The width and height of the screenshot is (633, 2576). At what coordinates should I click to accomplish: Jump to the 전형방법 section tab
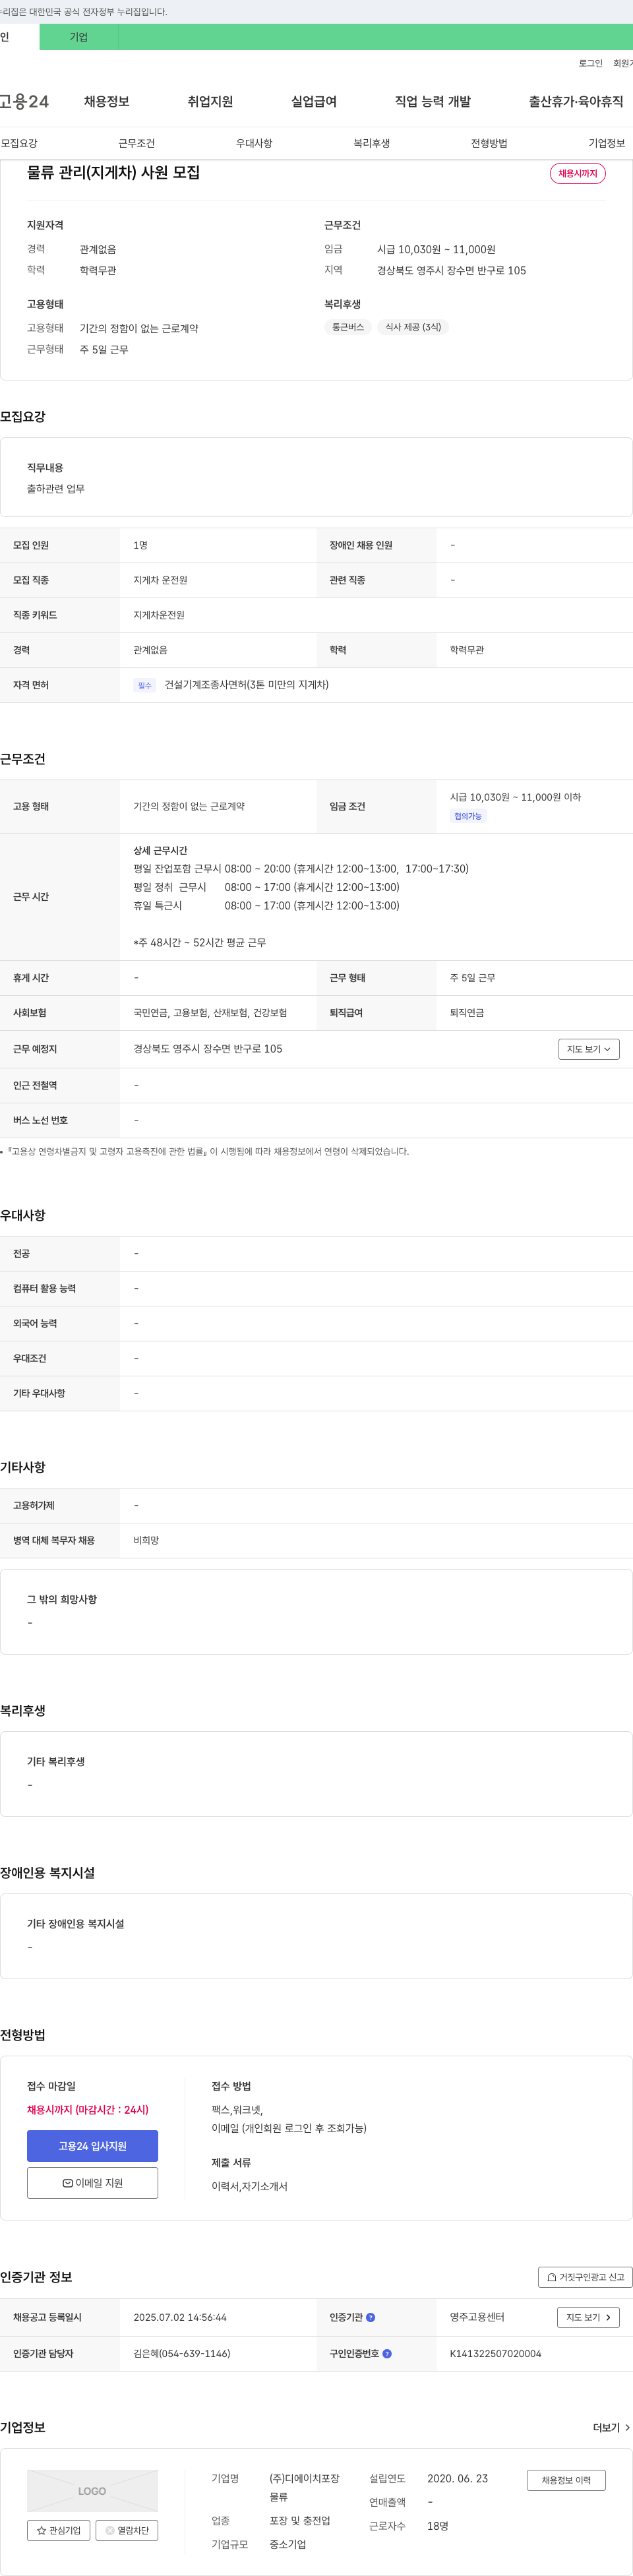tap(489, 143)
